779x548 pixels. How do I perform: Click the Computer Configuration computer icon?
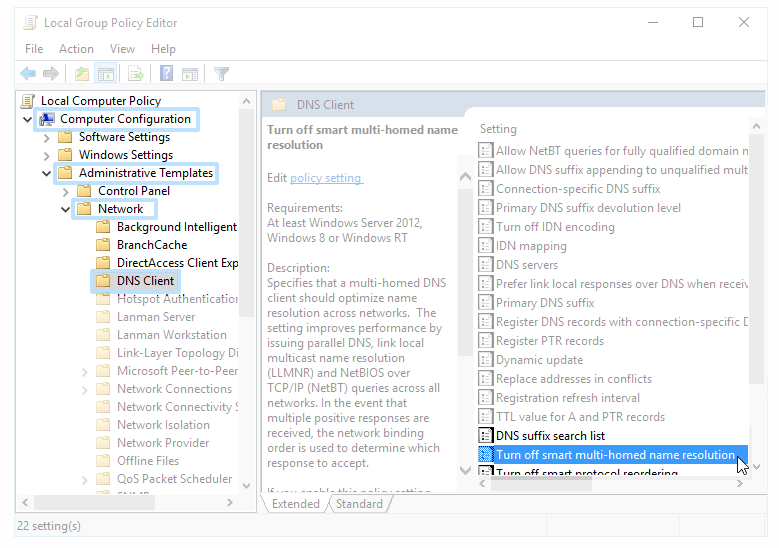47,119
